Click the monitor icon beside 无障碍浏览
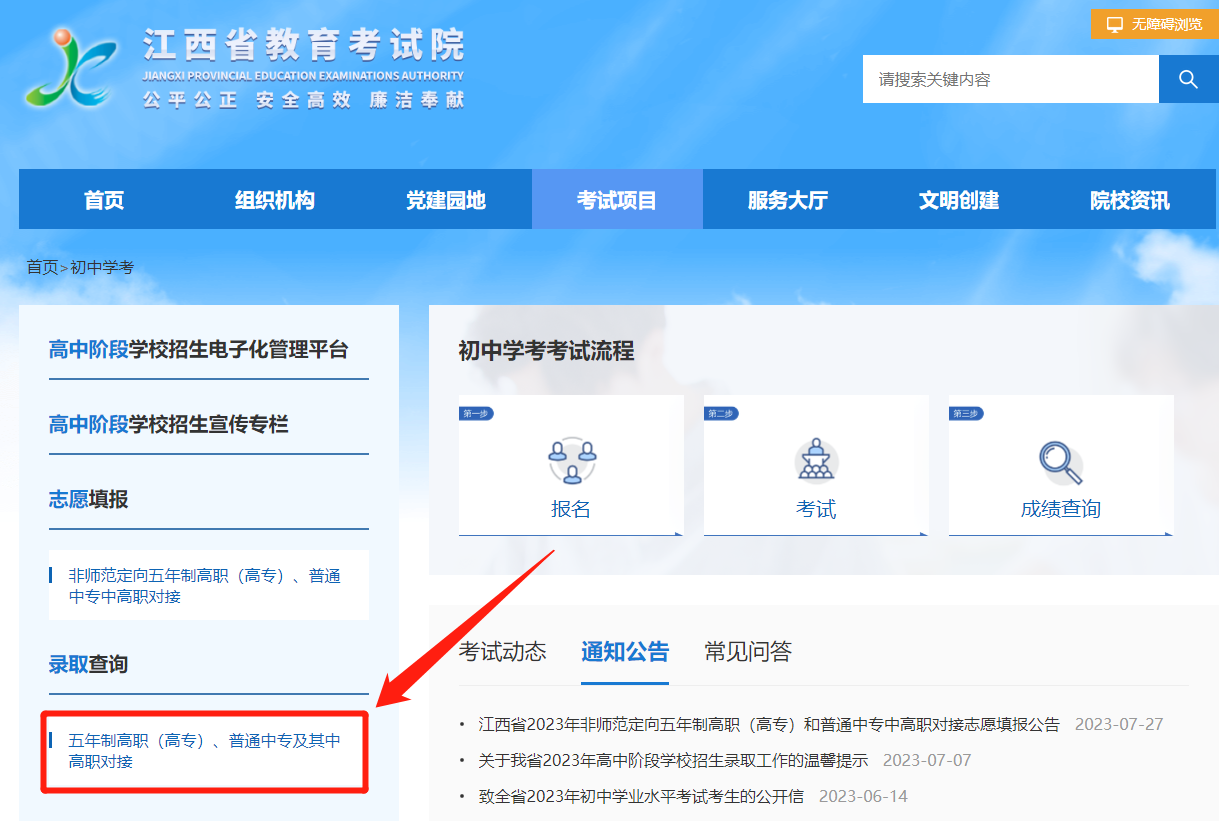This screenshot has width=1219, height=821. [x=1115, y=24]
